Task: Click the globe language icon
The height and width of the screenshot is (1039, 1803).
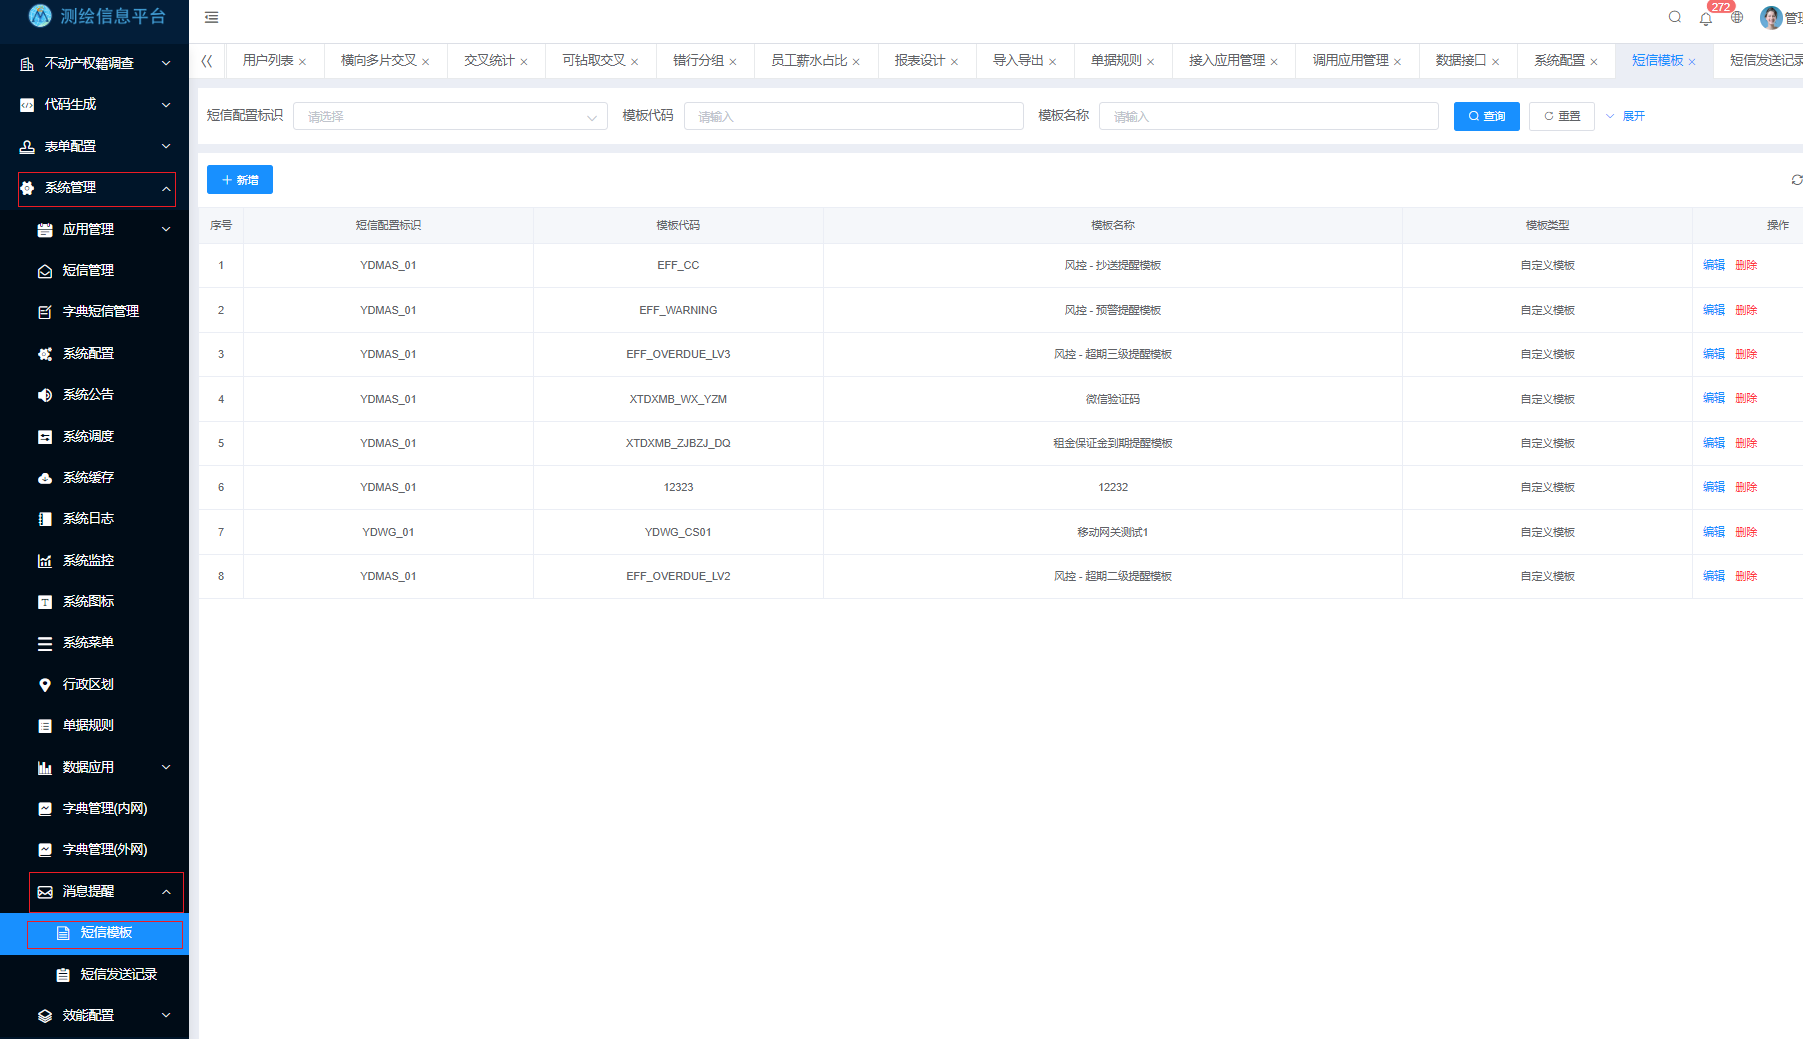Action: (x=1737, y=17)
